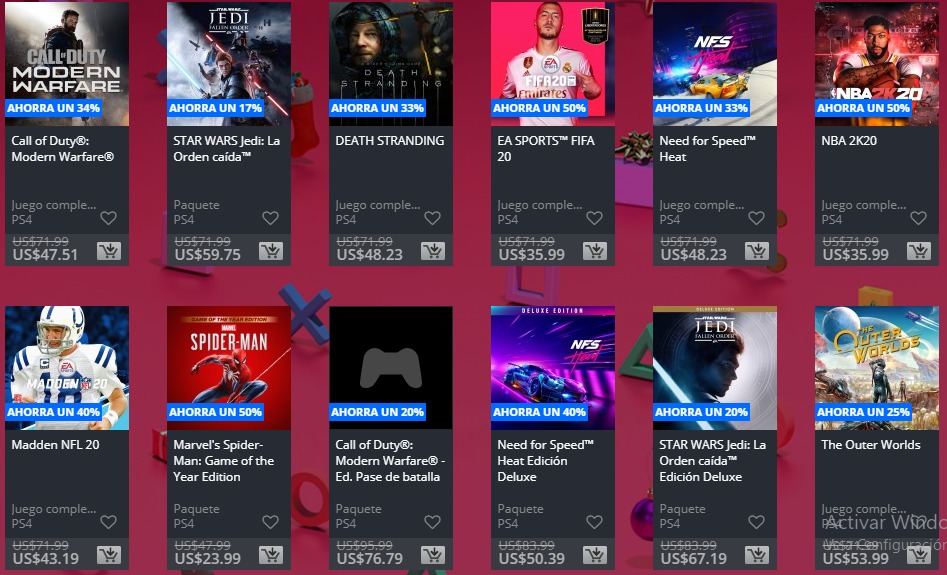Add NBA 2K20 to cart
The height and width of the screenshot is (575, 947).
pyautogui.click(x=918, y=251)
